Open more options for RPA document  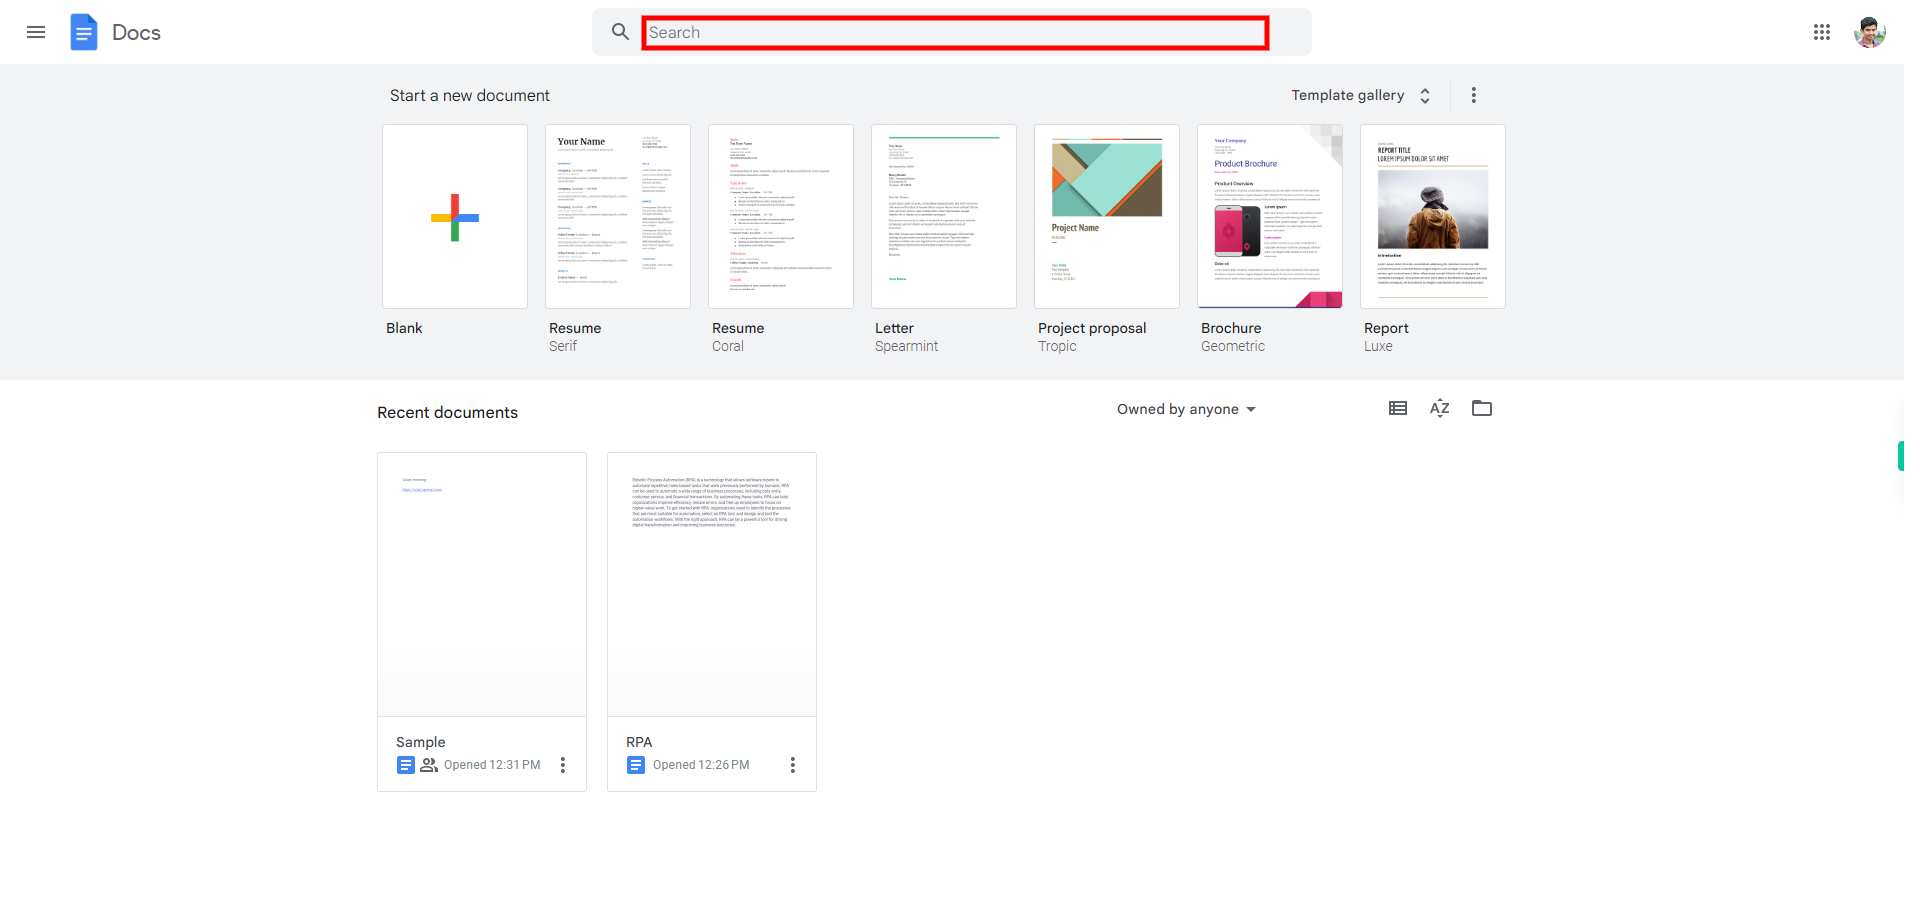tap(793, 765)
